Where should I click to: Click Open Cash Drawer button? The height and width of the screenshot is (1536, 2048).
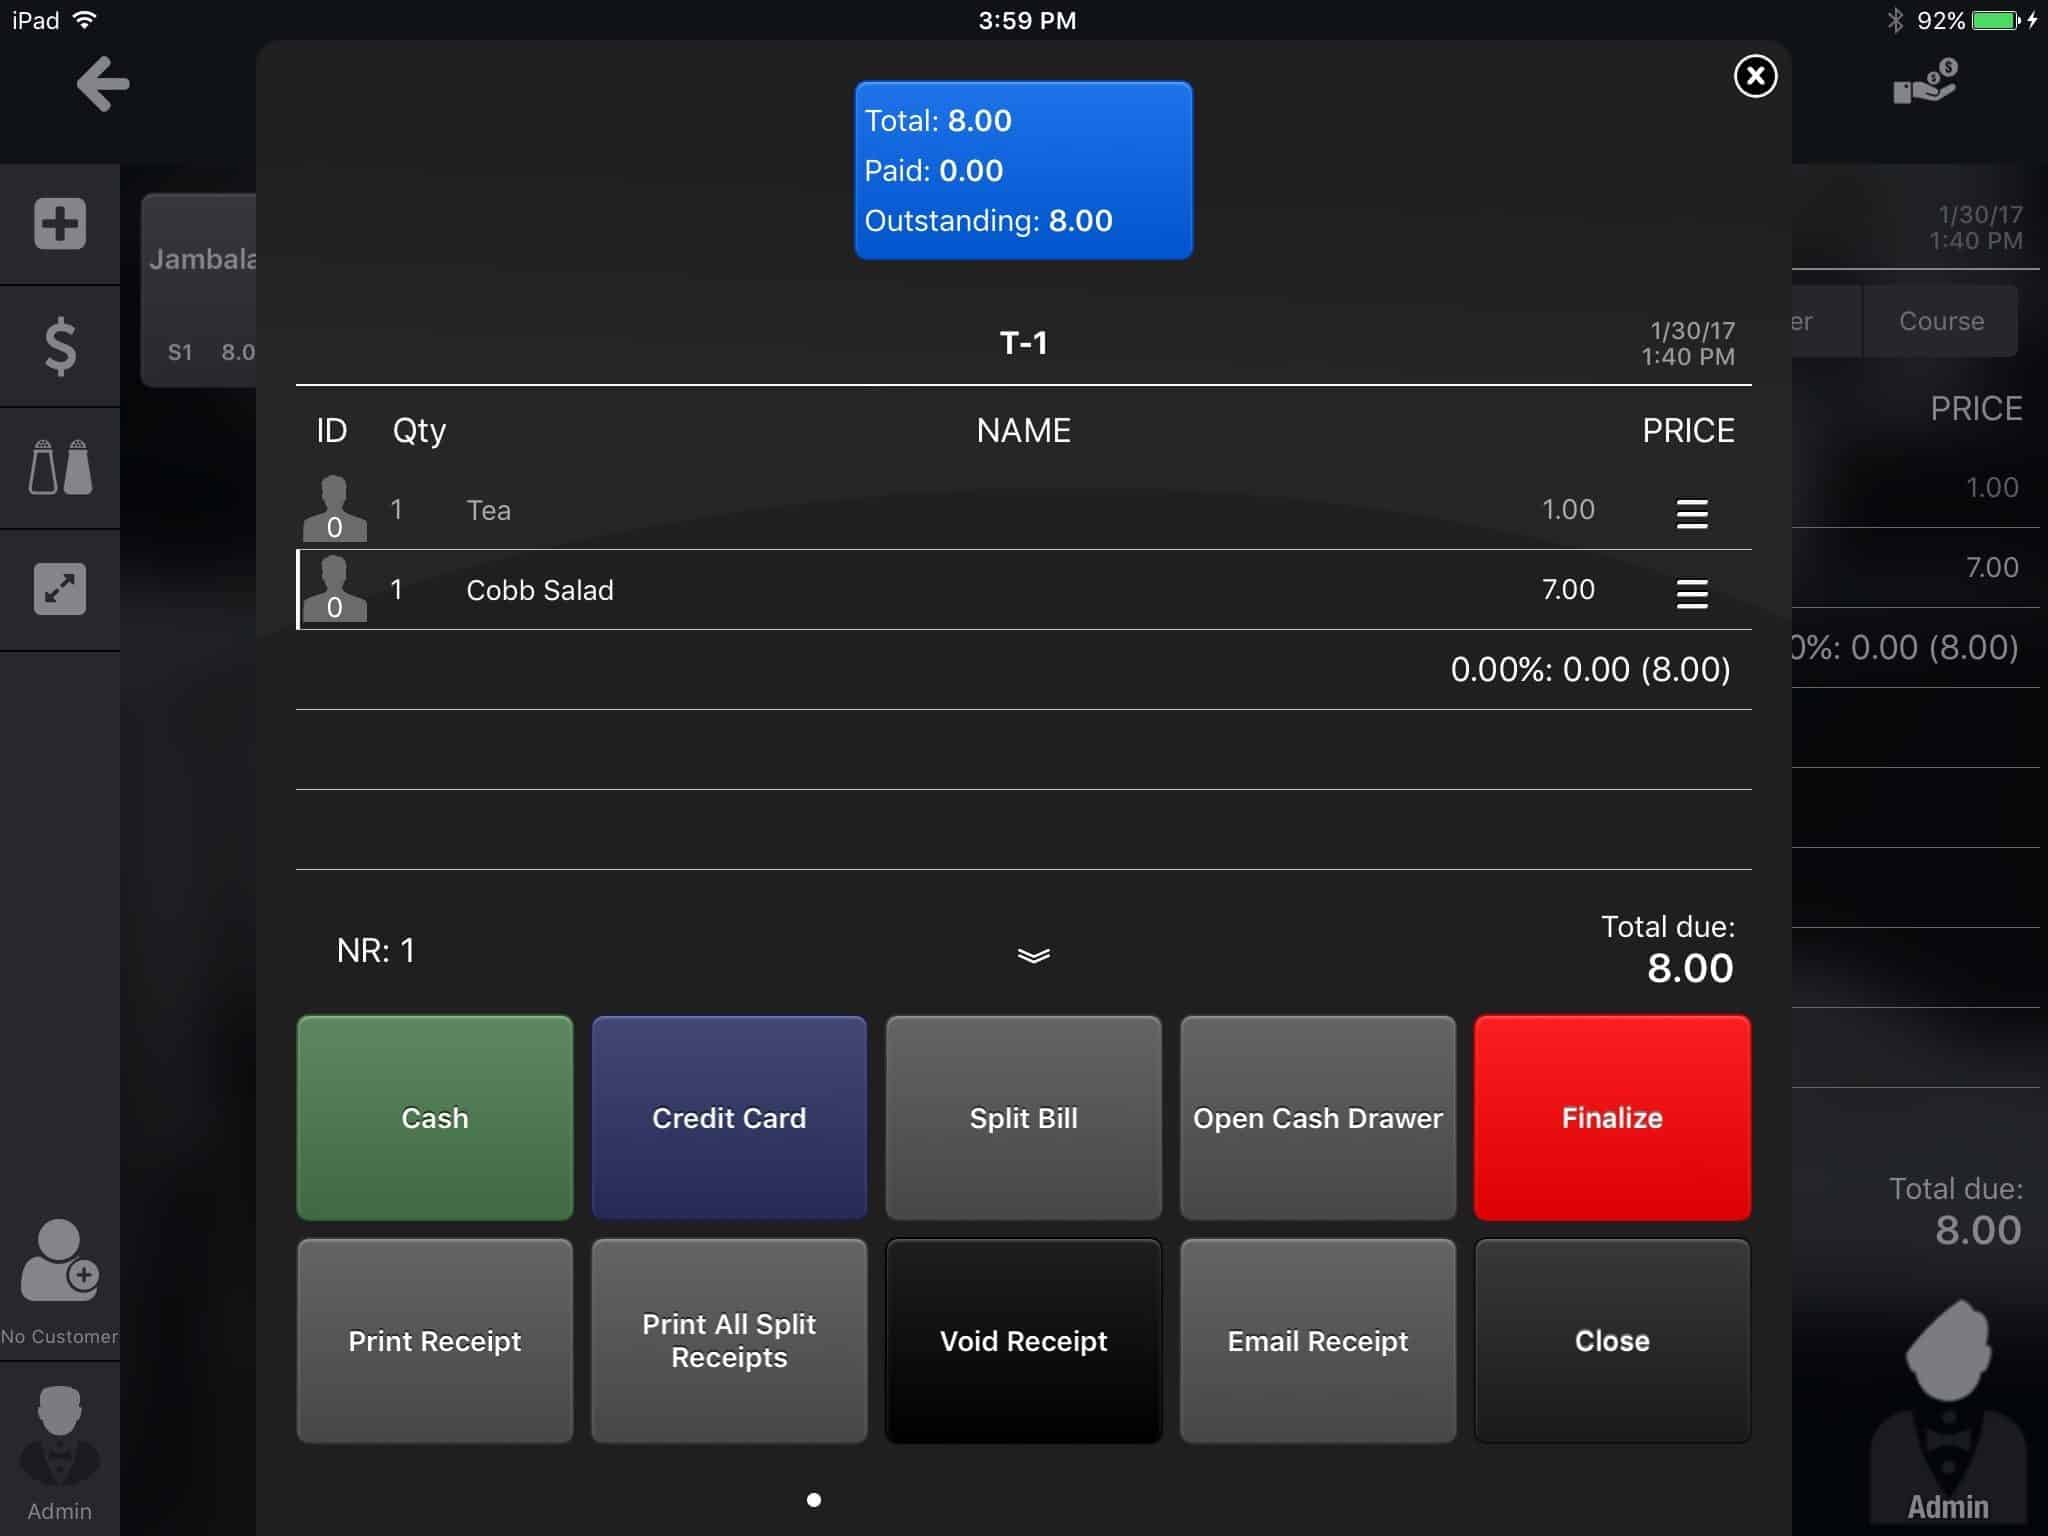(1318, 1118)
